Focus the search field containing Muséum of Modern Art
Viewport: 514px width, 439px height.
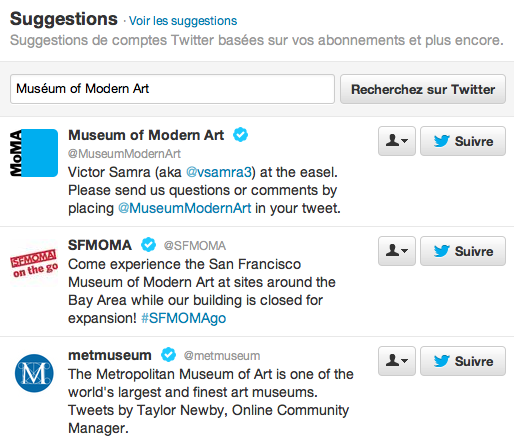172,89
